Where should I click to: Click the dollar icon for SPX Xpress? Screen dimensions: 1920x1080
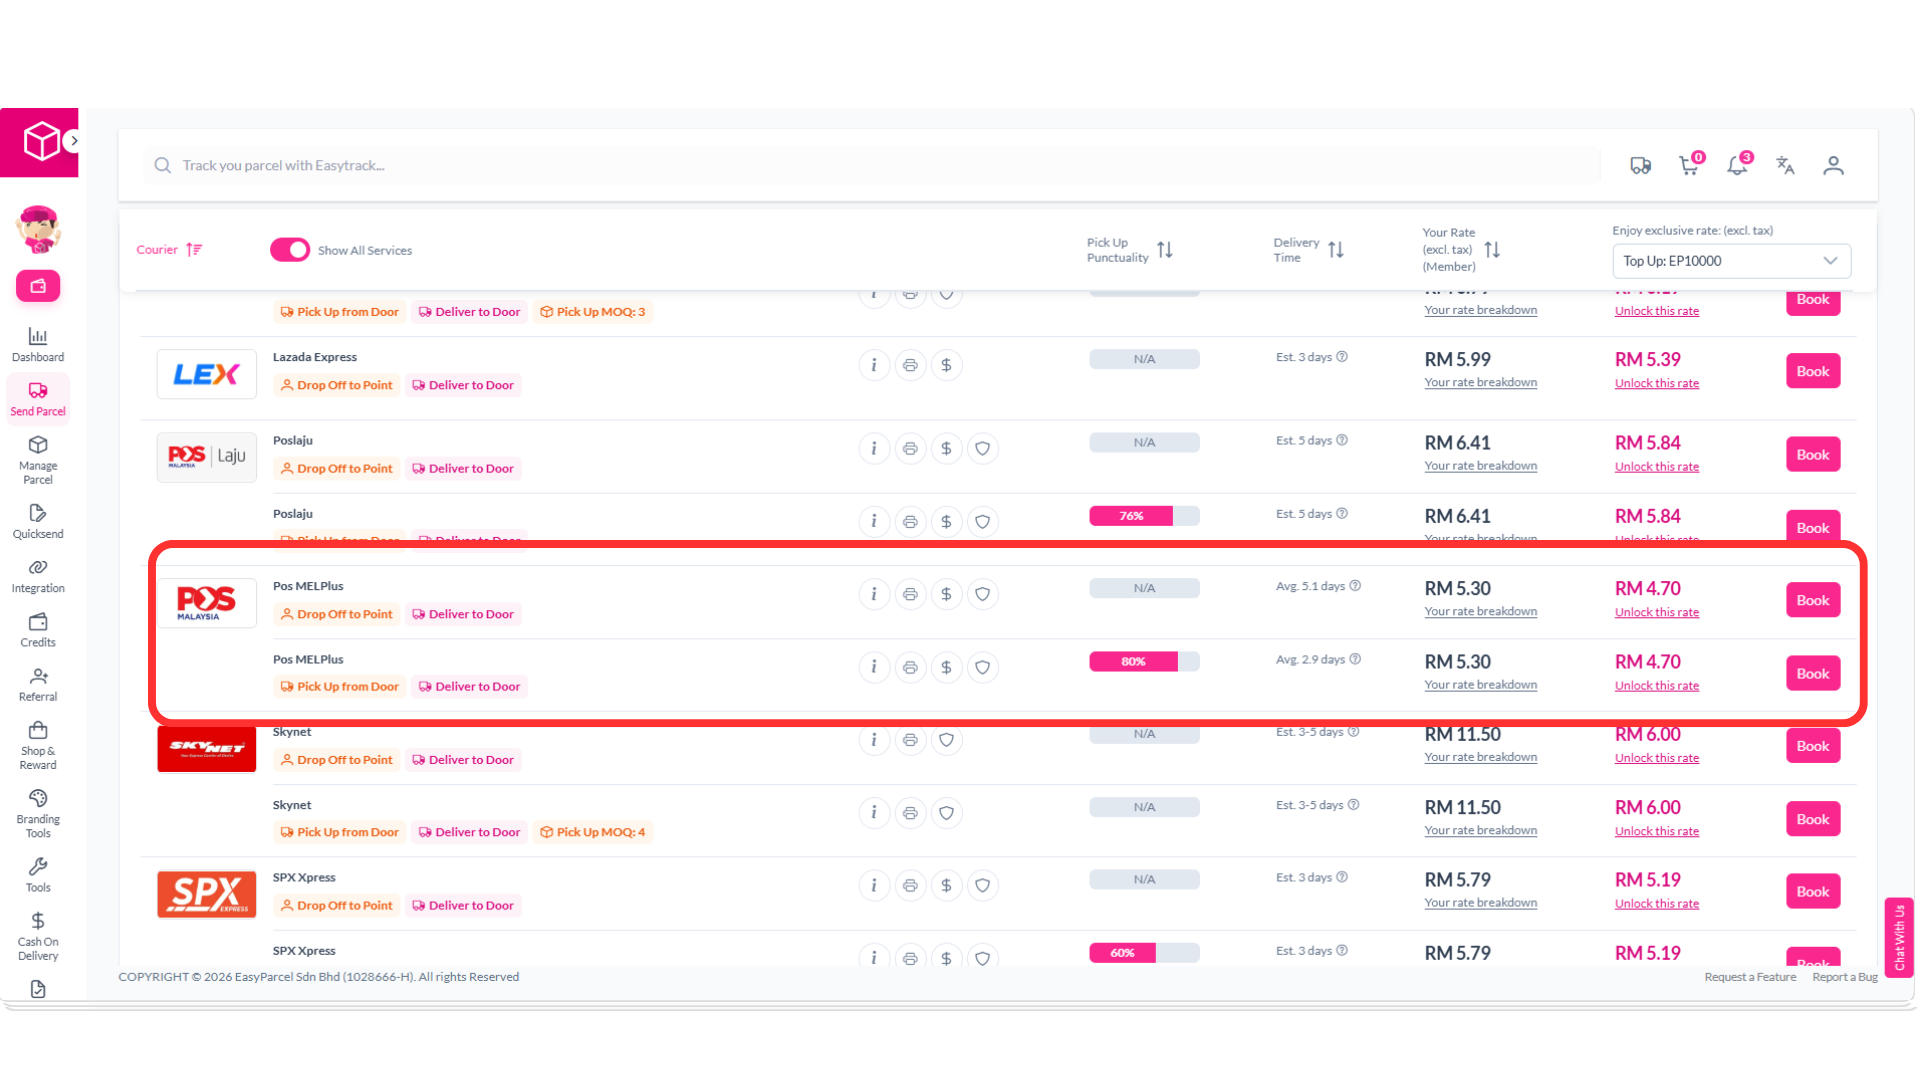tap(946, 885)
